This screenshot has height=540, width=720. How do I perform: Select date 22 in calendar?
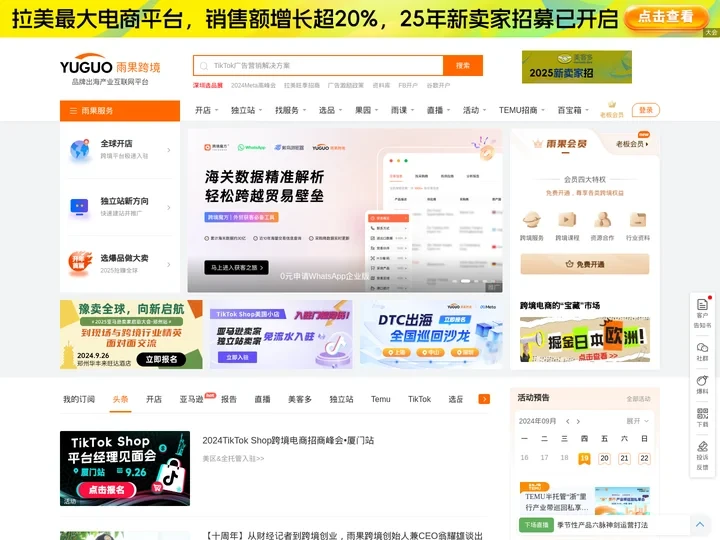click(x=644, y=458)
